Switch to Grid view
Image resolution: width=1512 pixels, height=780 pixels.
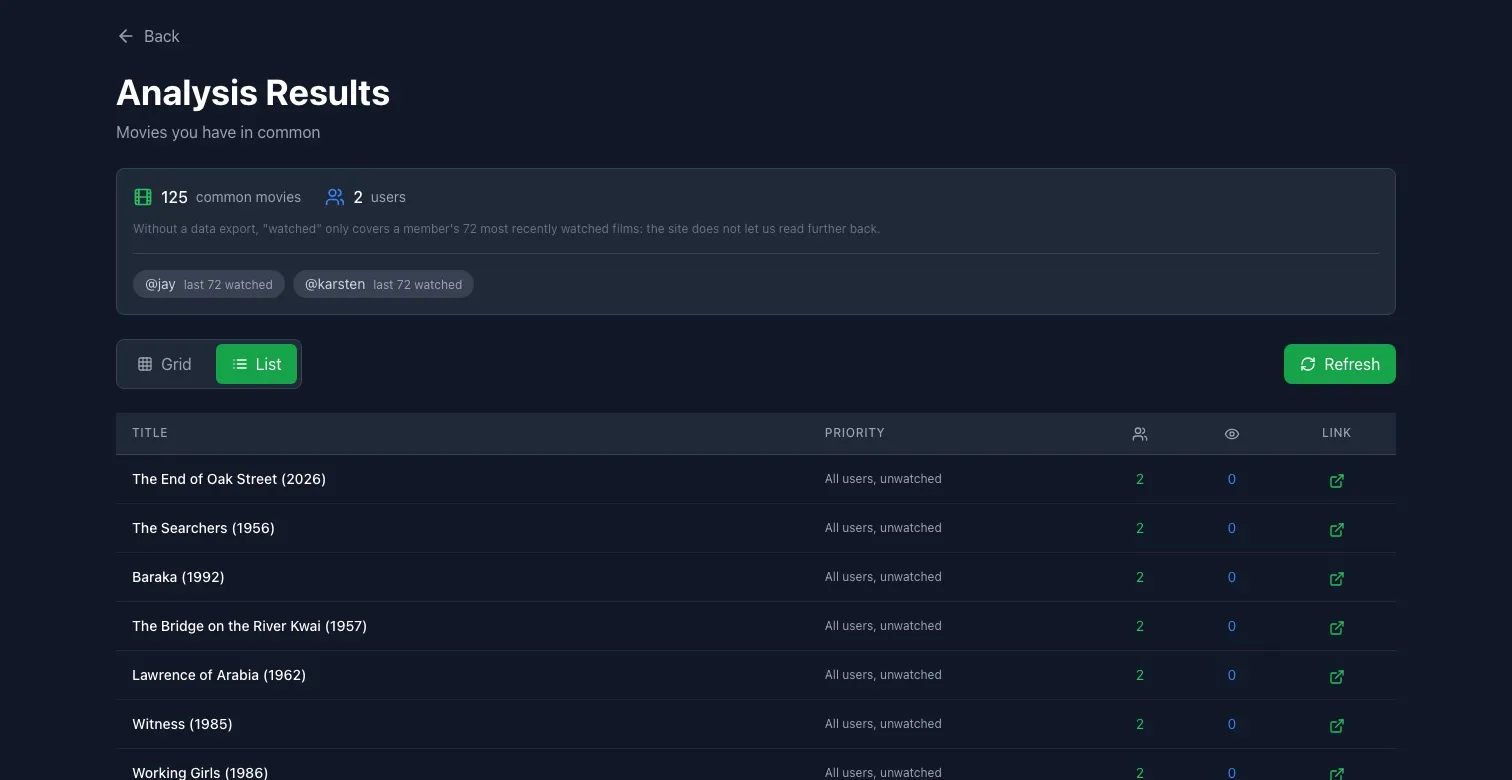point(165,364)
